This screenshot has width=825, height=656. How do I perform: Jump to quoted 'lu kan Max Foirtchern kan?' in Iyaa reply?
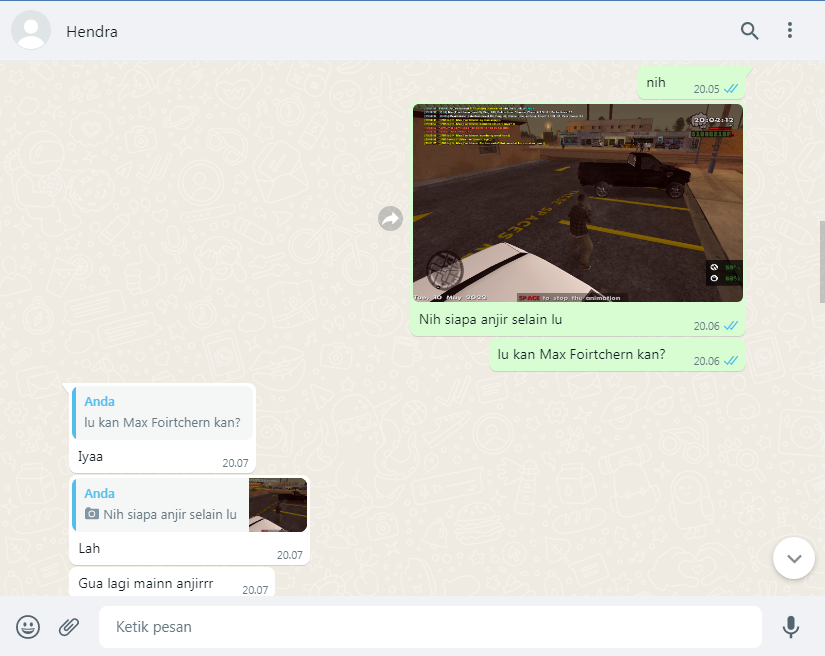[x=163, y=412]
